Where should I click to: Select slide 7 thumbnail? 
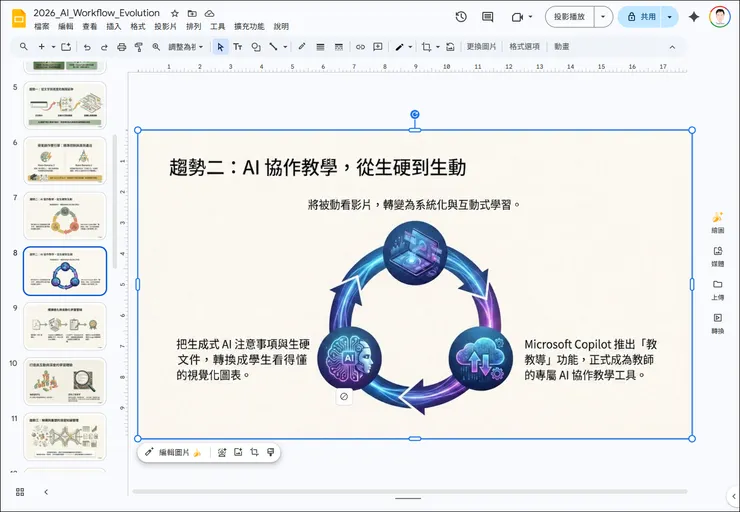65,216
